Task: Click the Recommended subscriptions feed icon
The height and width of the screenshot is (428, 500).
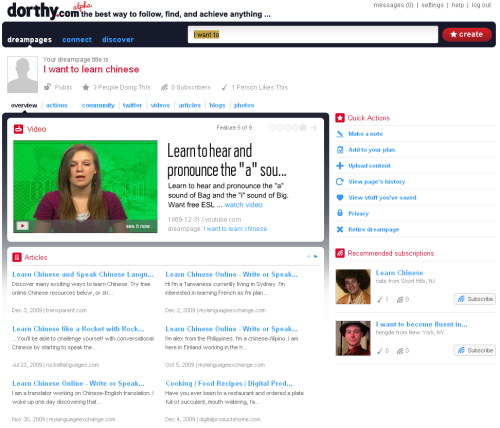Action: [x=340, y=253]
